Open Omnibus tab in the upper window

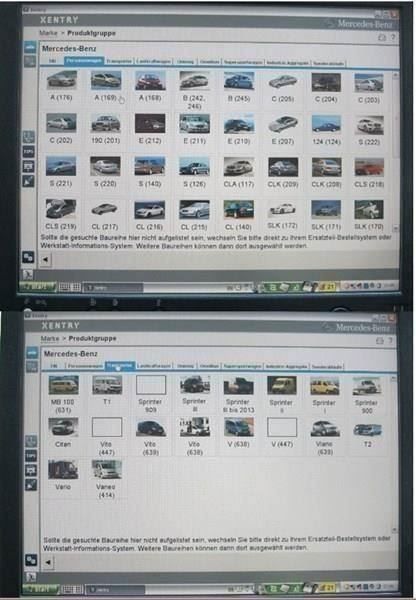point(209,62)
